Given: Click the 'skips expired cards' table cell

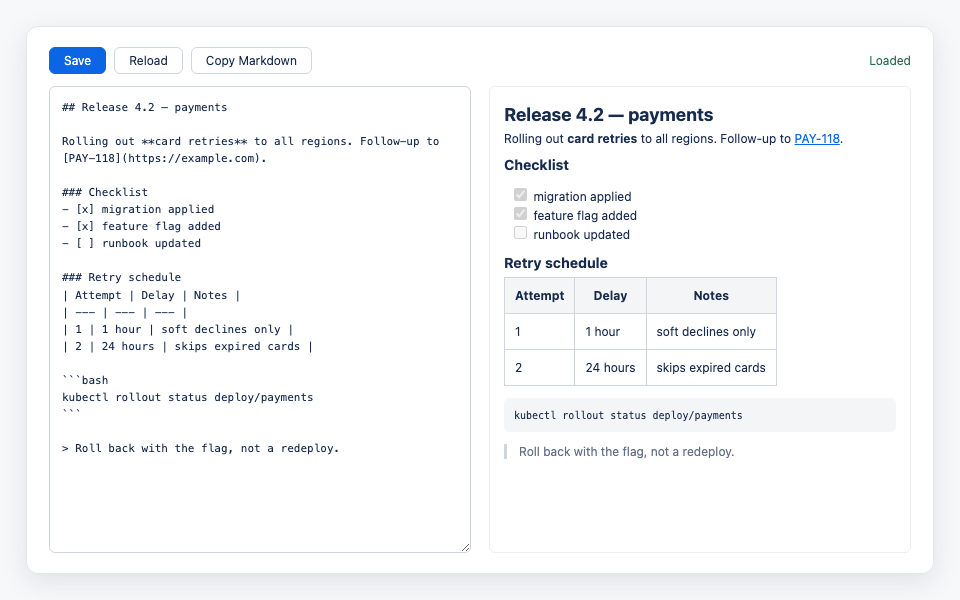Looking at the screenshot, I should click(x=711, y=368).
